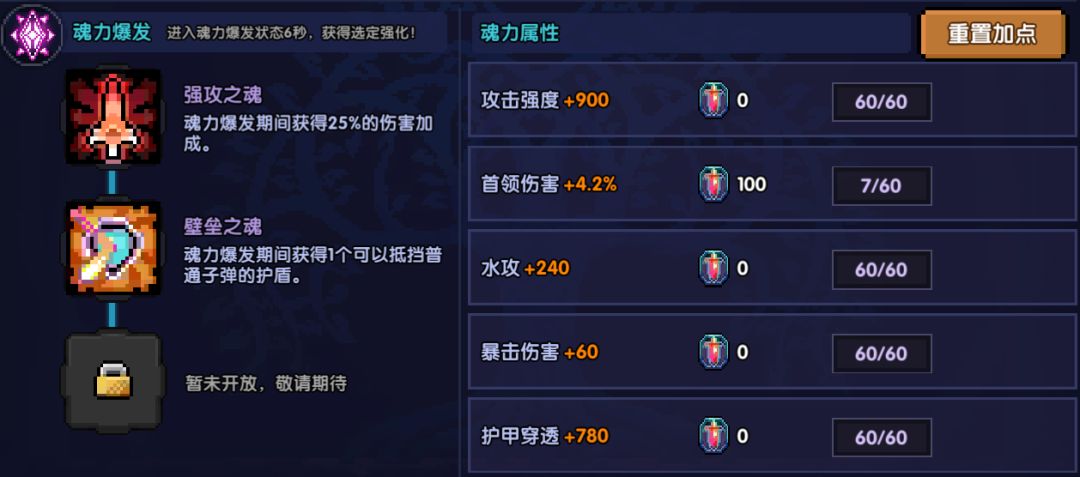1080x477 pixels.
Task: Click the 60/60 button for 护甲穿透
Action: 881,438
